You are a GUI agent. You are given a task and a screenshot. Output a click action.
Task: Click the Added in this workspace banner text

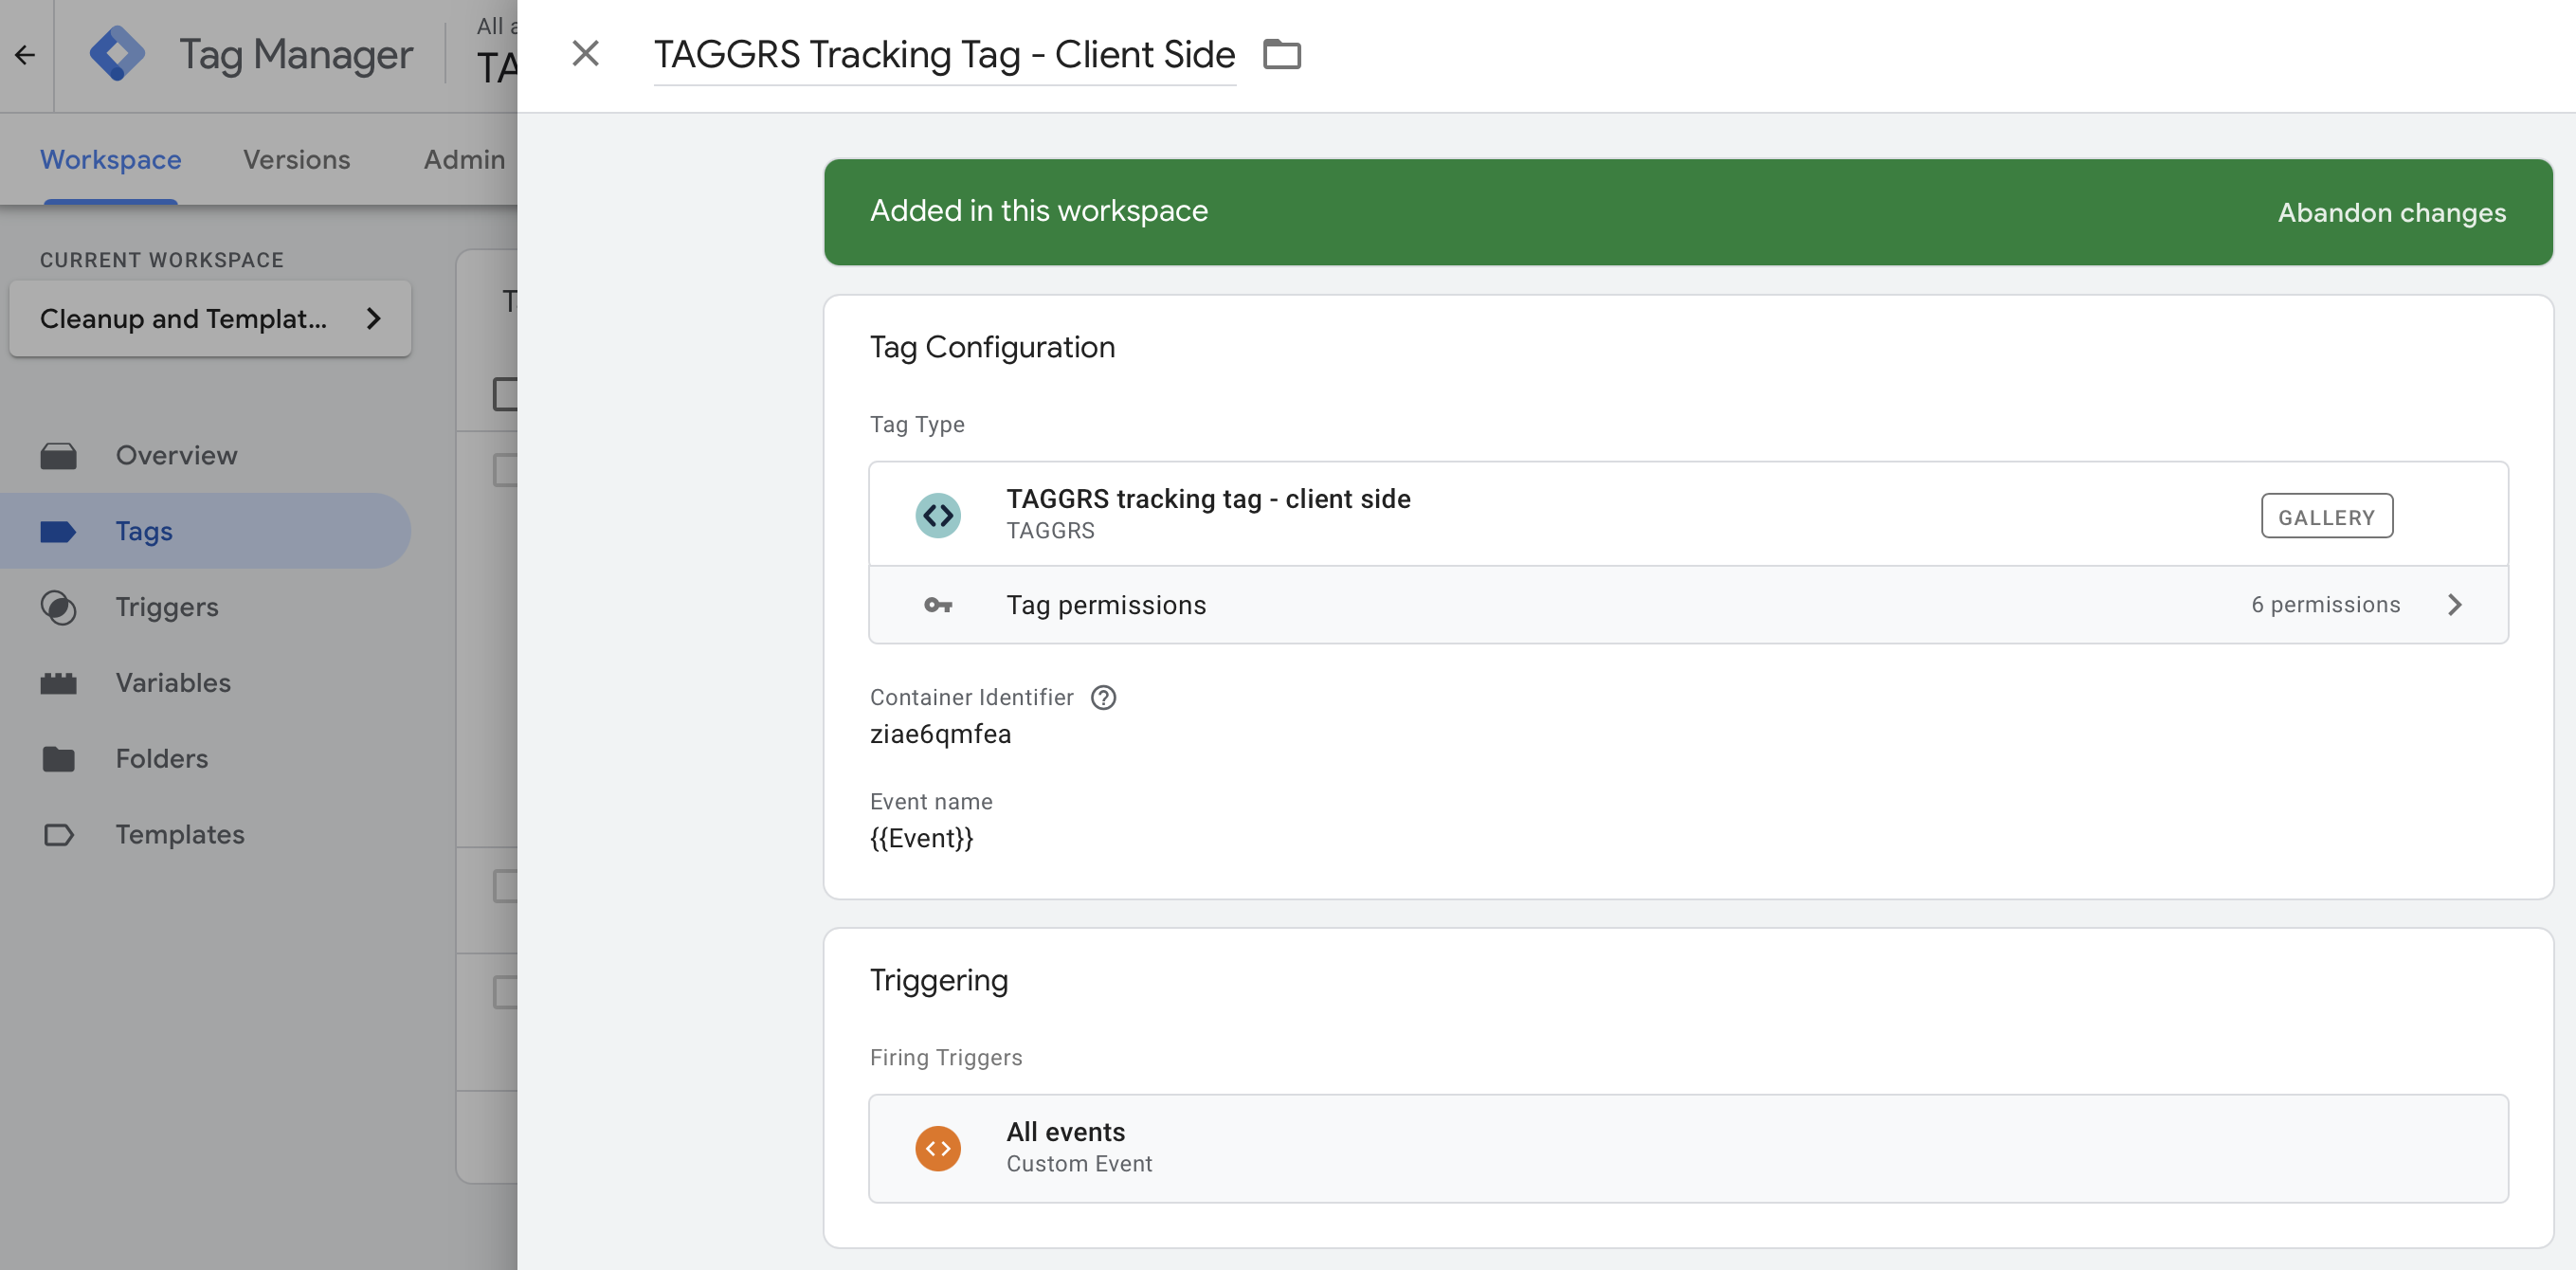point(1039,211)
